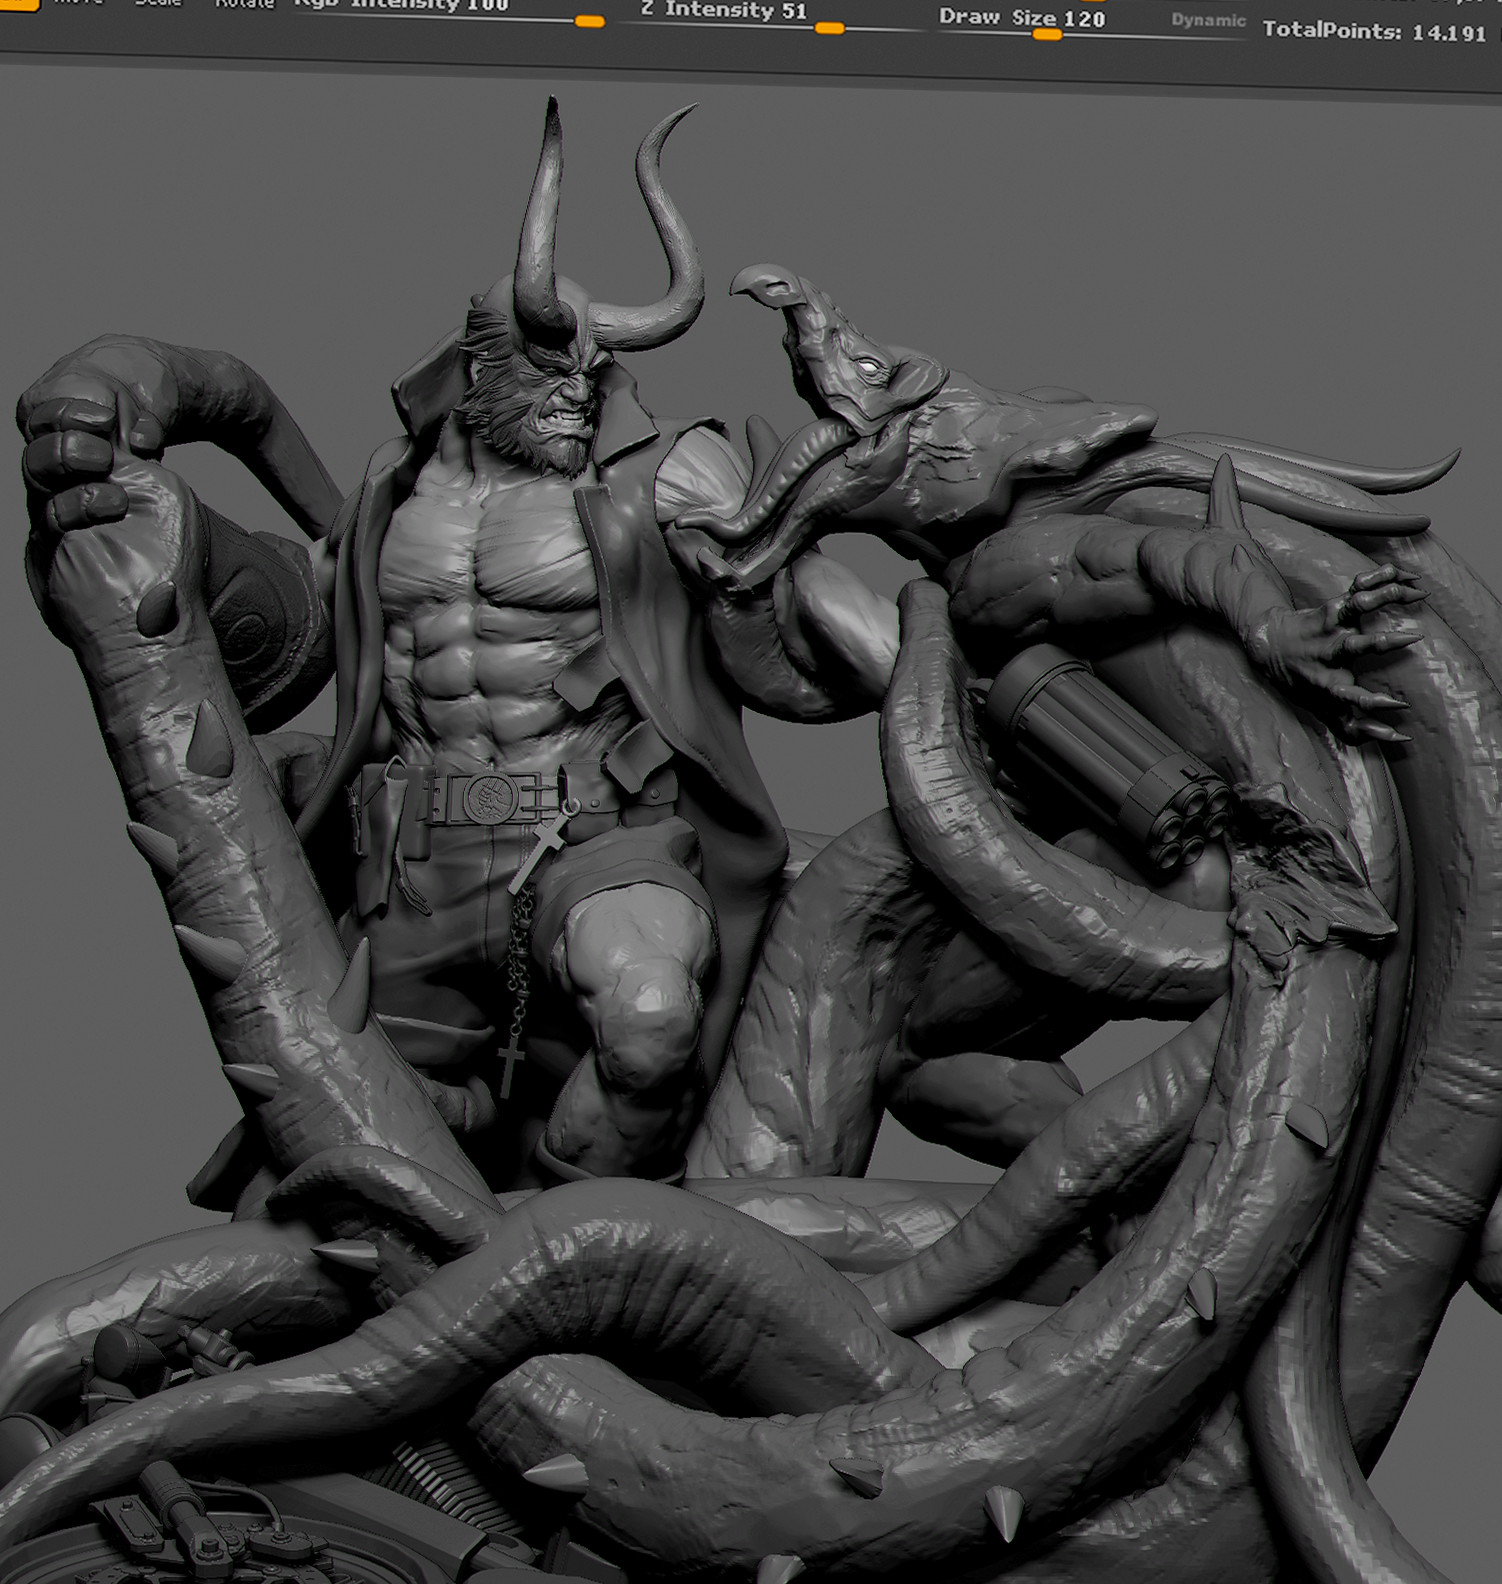1502x1584 pixels.
Task: Toggle the Dynamic draw size button
Action: pos(1208,21)
